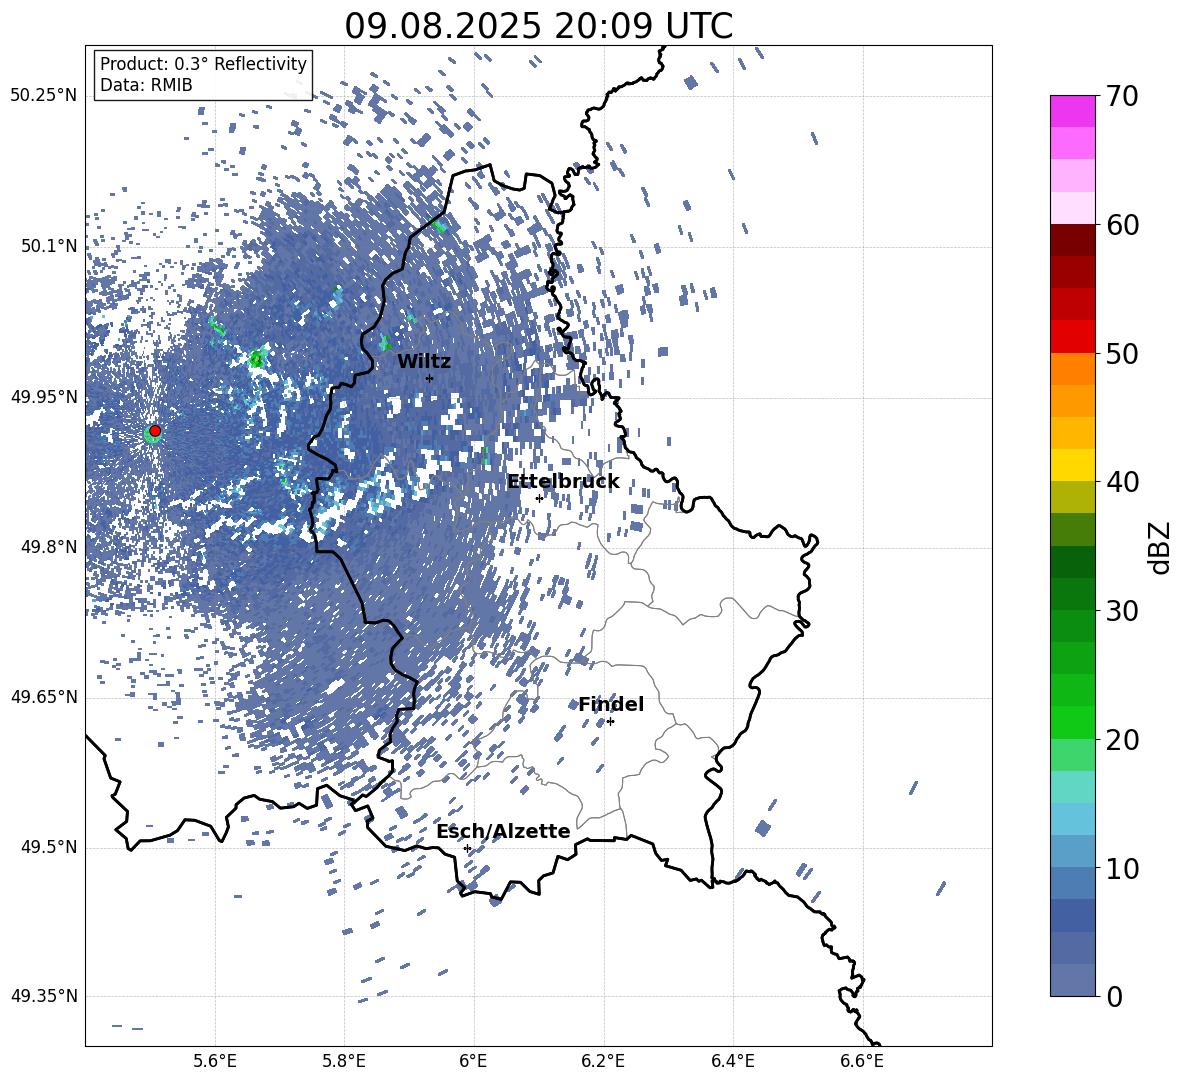Image resolution: width=1184 pixels, height=1081 pixels.
Task: Click the 49.95°N latitude label
Action: coord(44,396)
